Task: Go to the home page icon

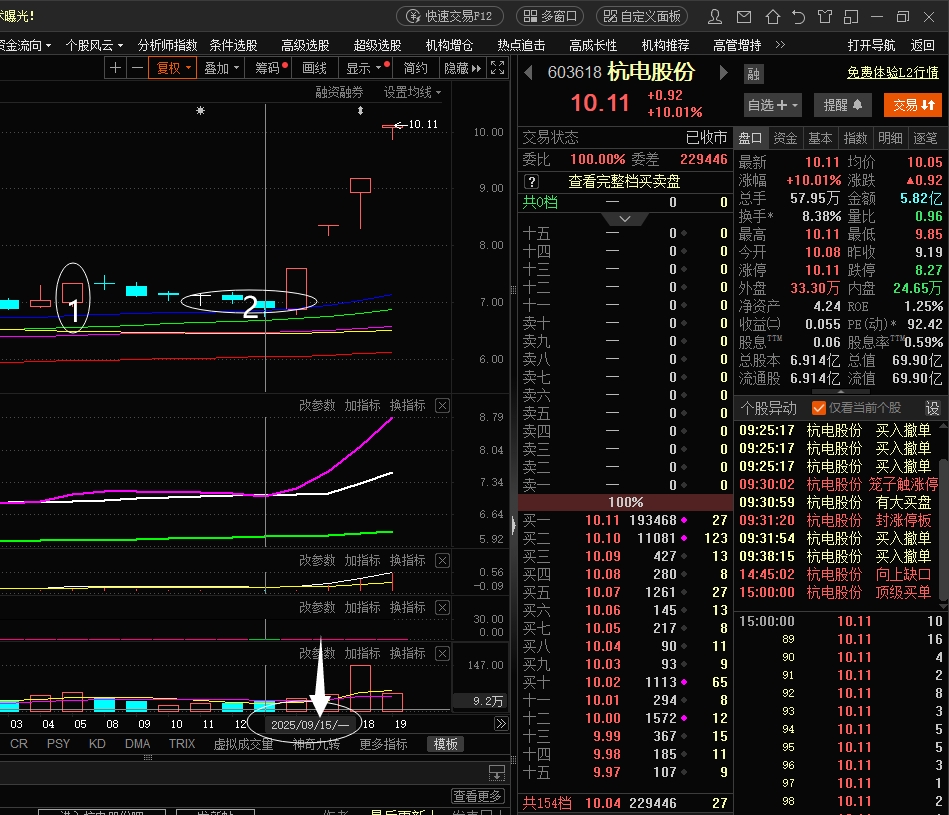Action: pyautogui.click(x=772, y=16)
